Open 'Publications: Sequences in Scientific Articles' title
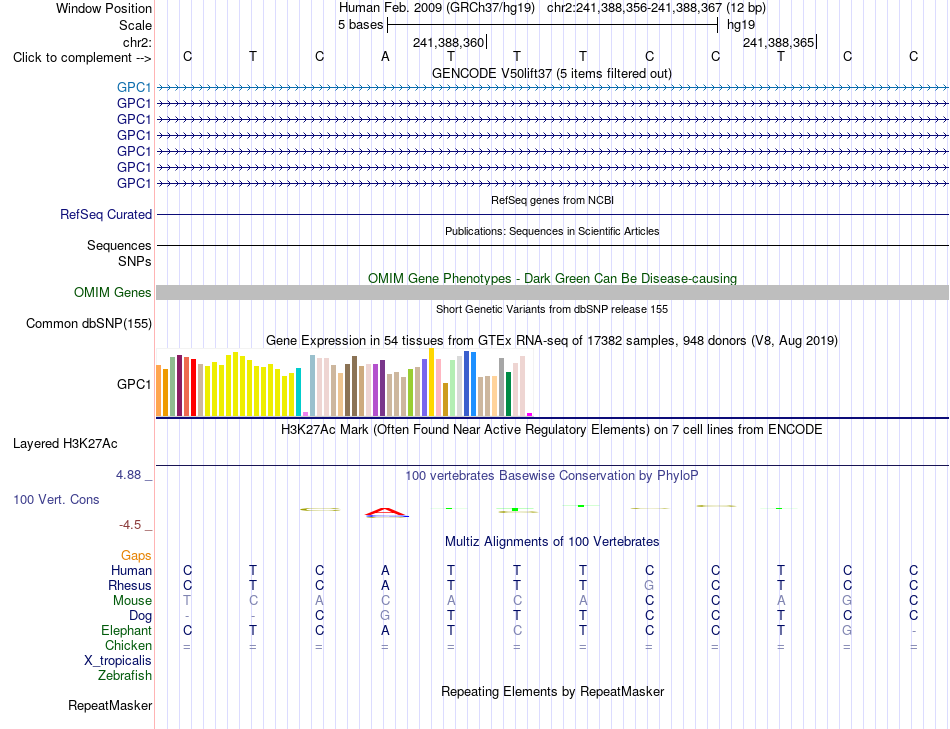Image resolution: width=950 pixels, height=729 pixels. coord(552,231)
